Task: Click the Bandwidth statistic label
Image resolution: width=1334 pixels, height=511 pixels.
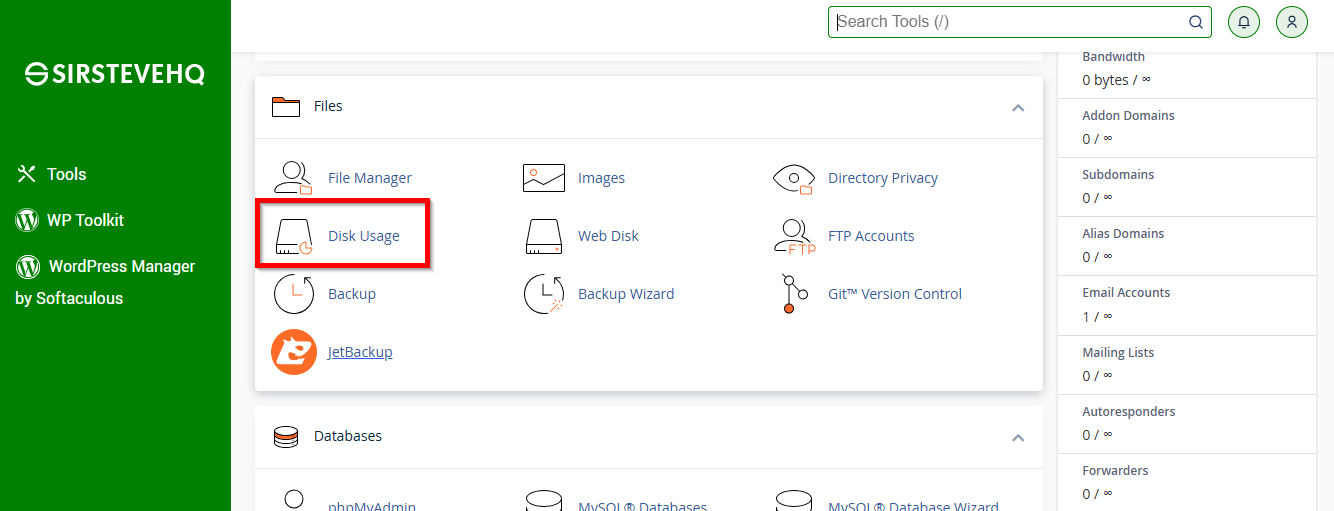Action: click(x=1113, y=57)
